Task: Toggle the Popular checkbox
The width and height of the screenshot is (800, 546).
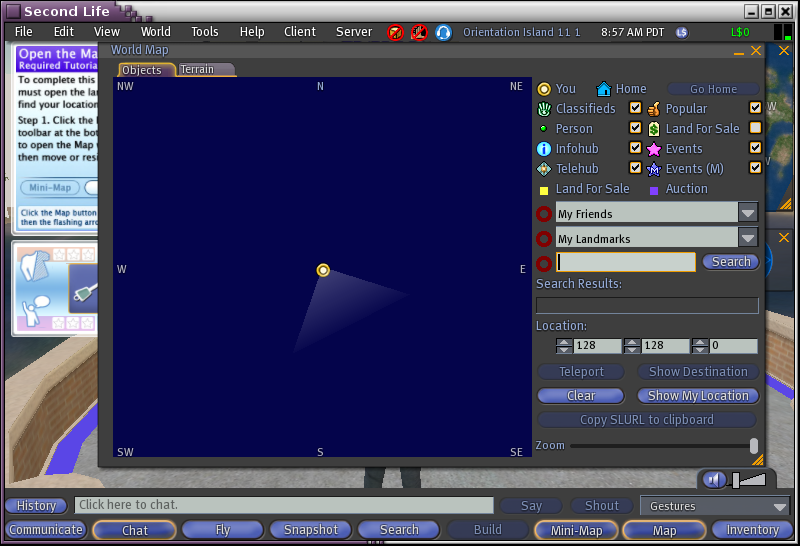Action: coord(755,108)
